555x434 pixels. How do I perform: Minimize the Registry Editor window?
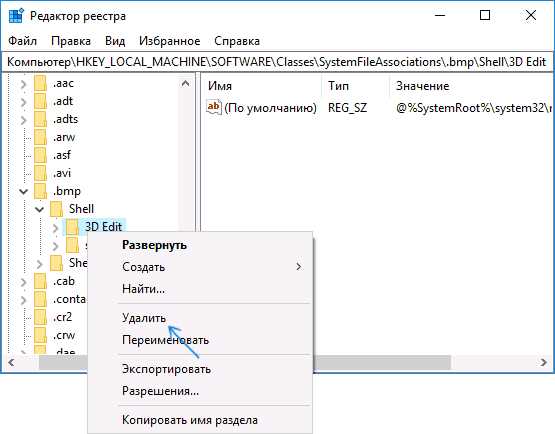440,16
